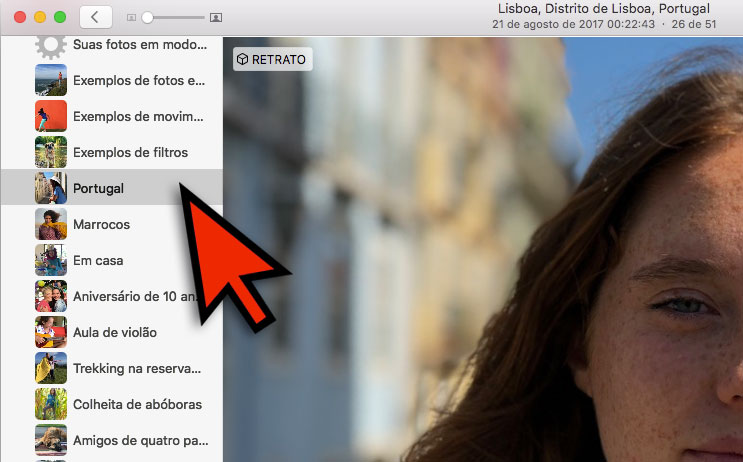Open the Portugal album
Viewport: 743px width, 462px height.
tap(98, 188)
